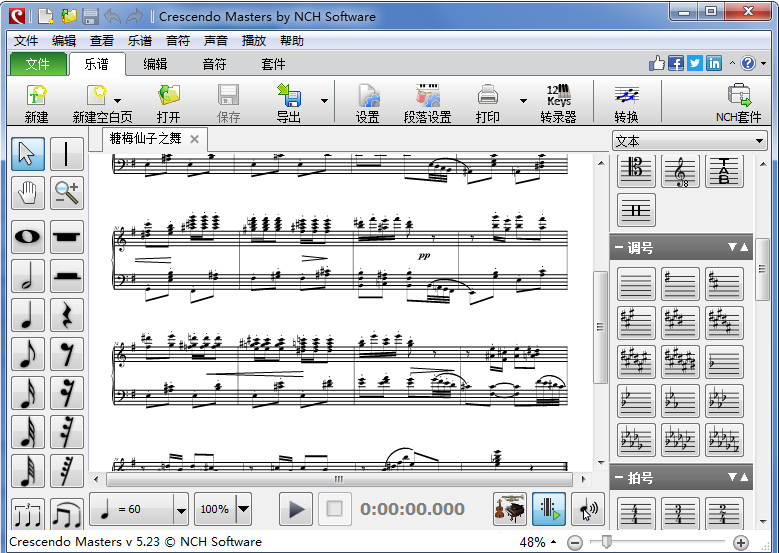Open the 100% playback speed dropdown
The height and width of the screenshot is (553, 779).
point(243,509)
